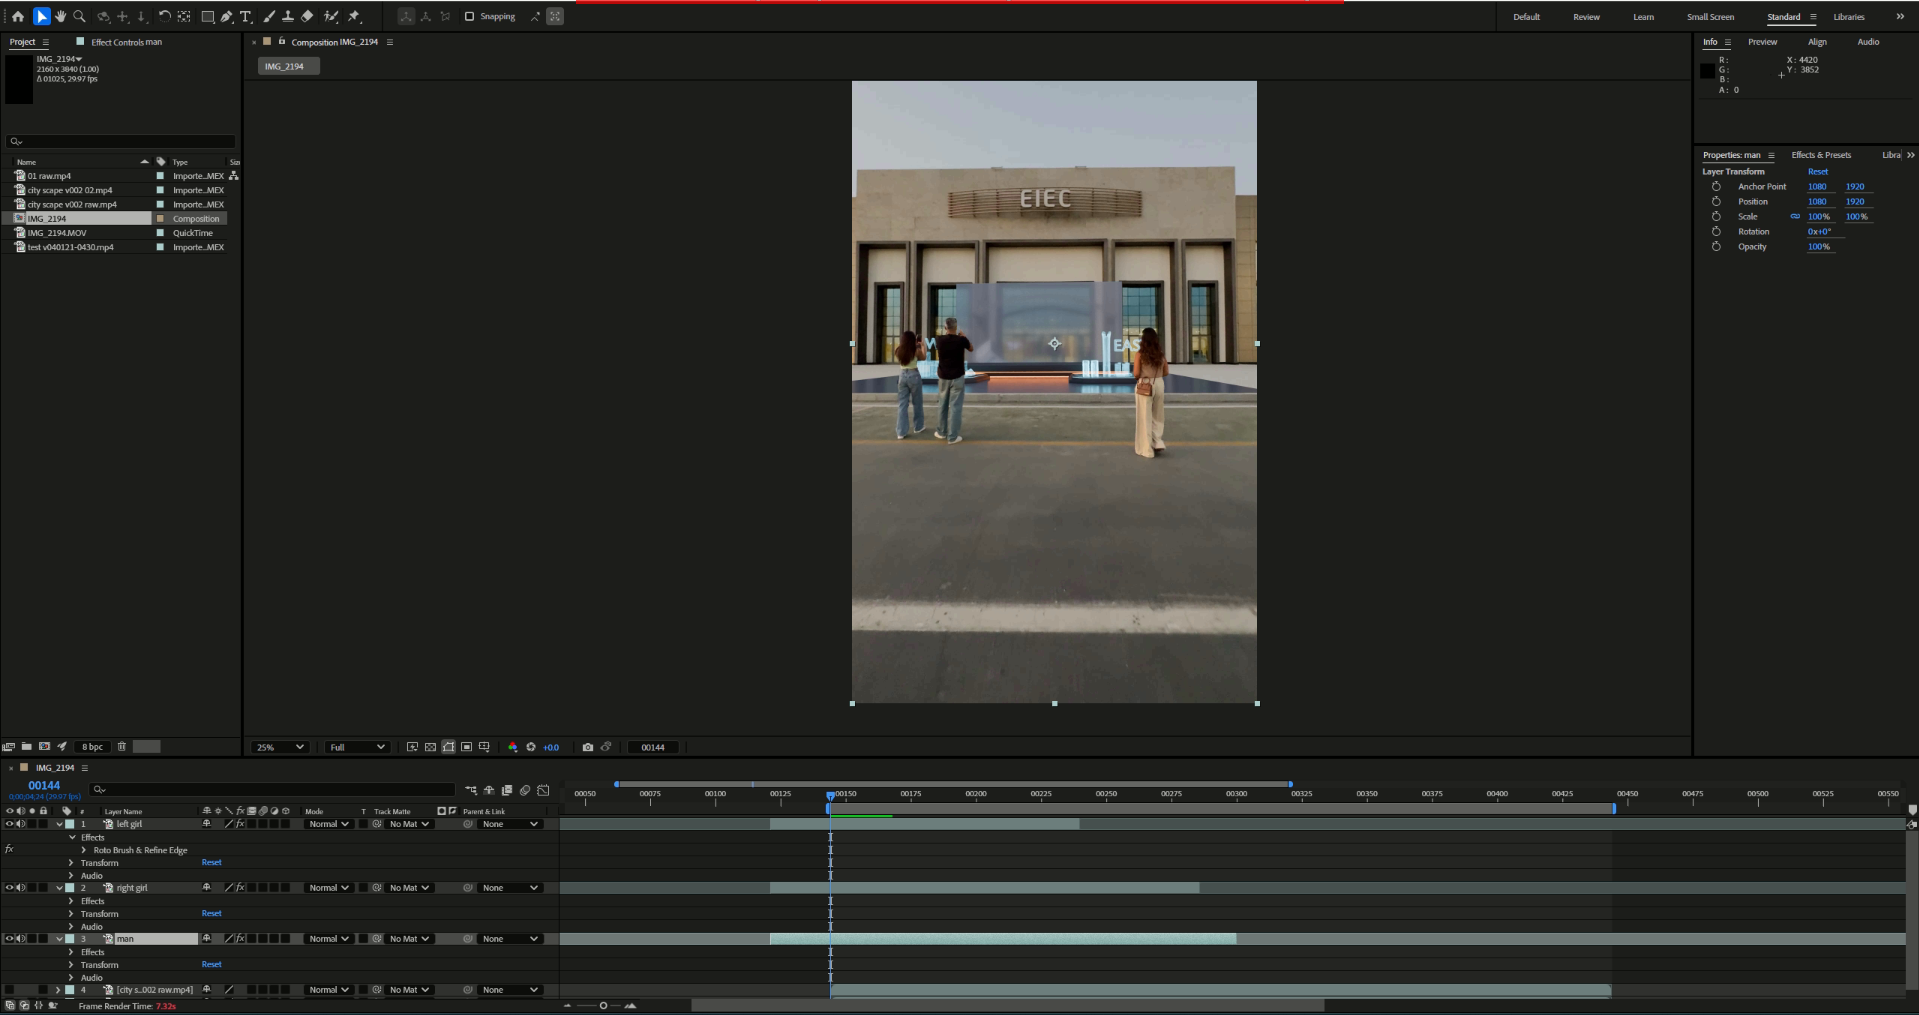Toggle transparency grid in viewer
This screenshot has width=1919, height=1015.
[x=430, y=747]
